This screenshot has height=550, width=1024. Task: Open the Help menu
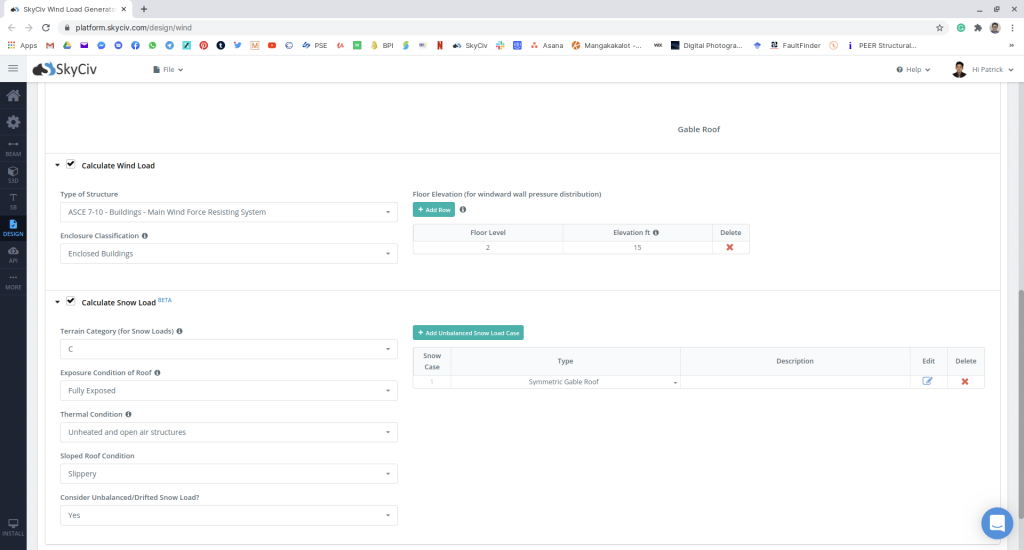(913, 70)
